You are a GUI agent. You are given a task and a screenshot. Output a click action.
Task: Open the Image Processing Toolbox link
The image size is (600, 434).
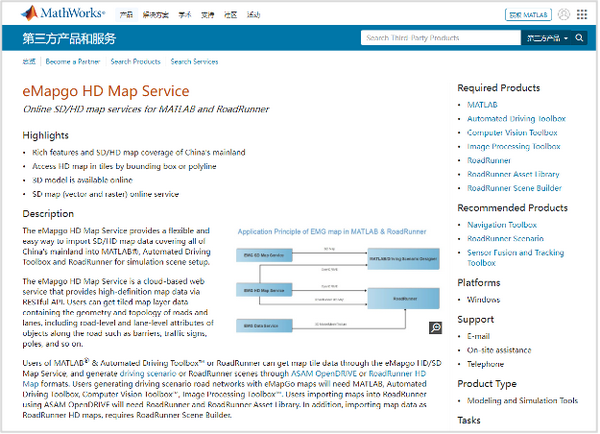pos(515,147)
